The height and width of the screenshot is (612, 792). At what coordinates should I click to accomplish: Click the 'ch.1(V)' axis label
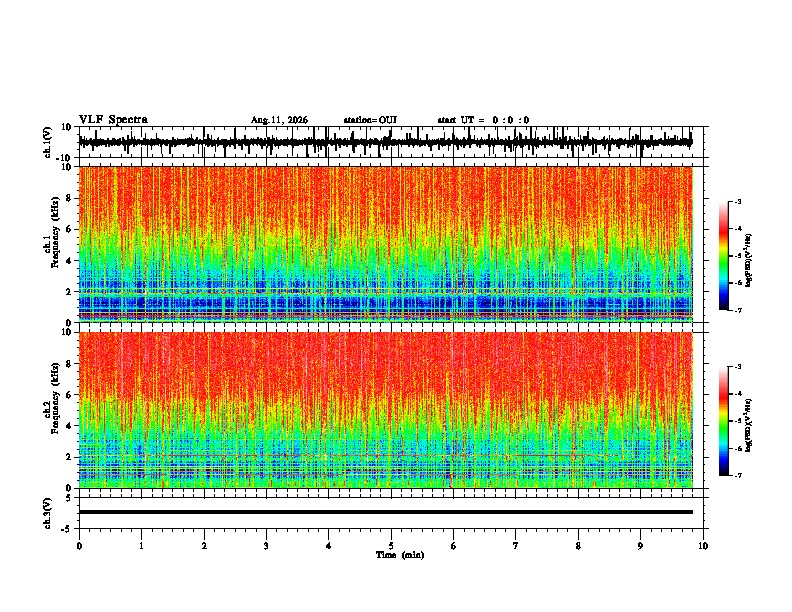pyautogui.click(x=48, y=142)
